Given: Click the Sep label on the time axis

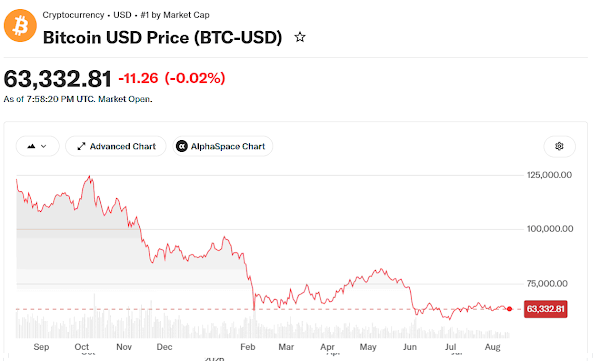Looking at the screenshot, I should 41,347.
